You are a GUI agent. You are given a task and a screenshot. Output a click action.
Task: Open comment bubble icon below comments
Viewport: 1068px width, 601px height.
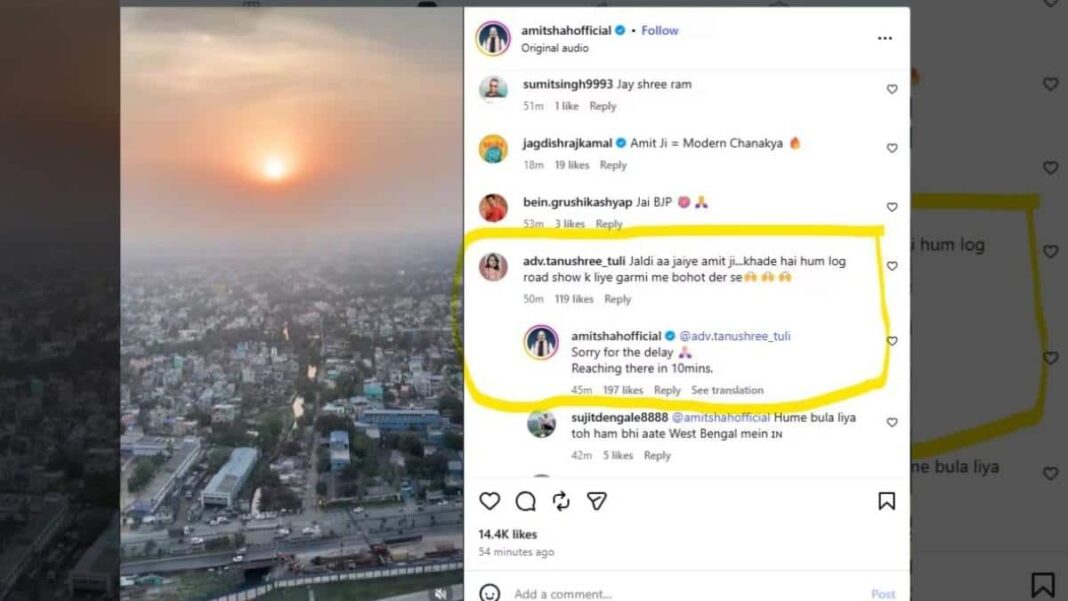525,501
